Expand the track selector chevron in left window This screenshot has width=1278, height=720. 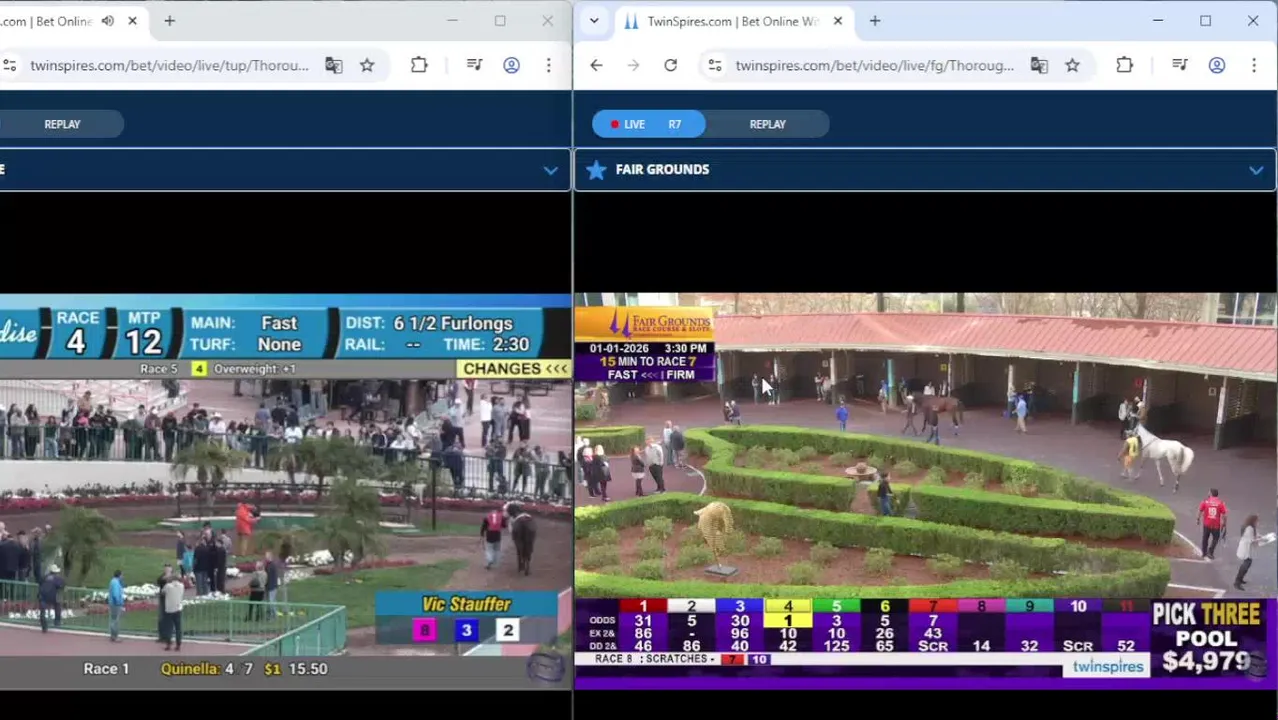click(x=550, y=170)
